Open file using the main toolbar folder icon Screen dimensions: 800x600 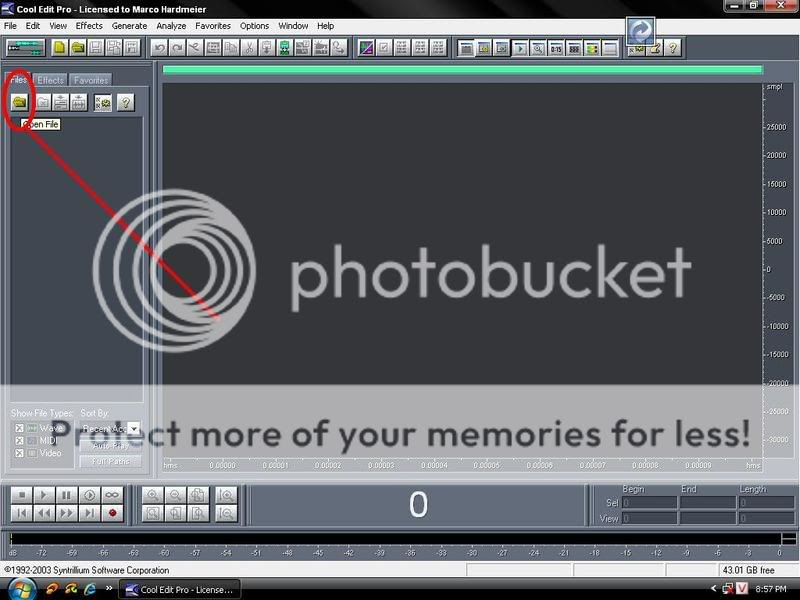(78, 48)
